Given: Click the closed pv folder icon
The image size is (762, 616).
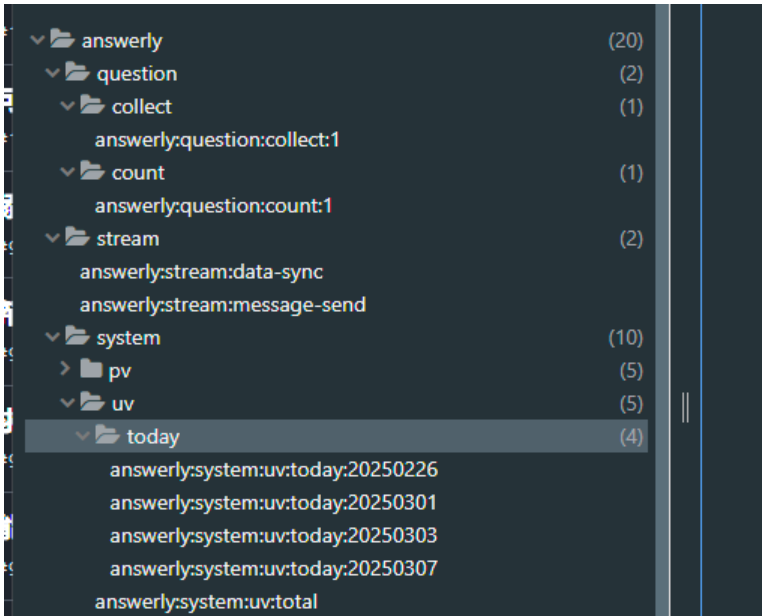Looking at the screenshot, I should [93, 371].
